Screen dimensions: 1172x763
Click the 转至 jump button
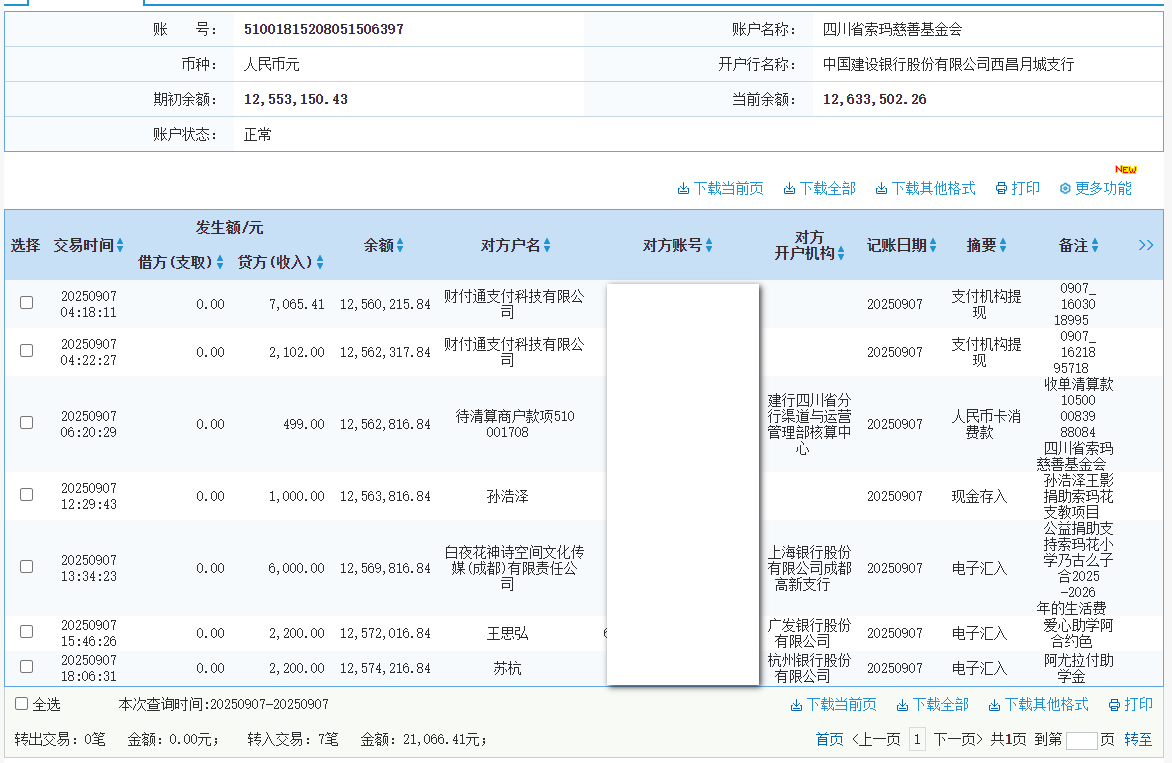coord(1138,740)
